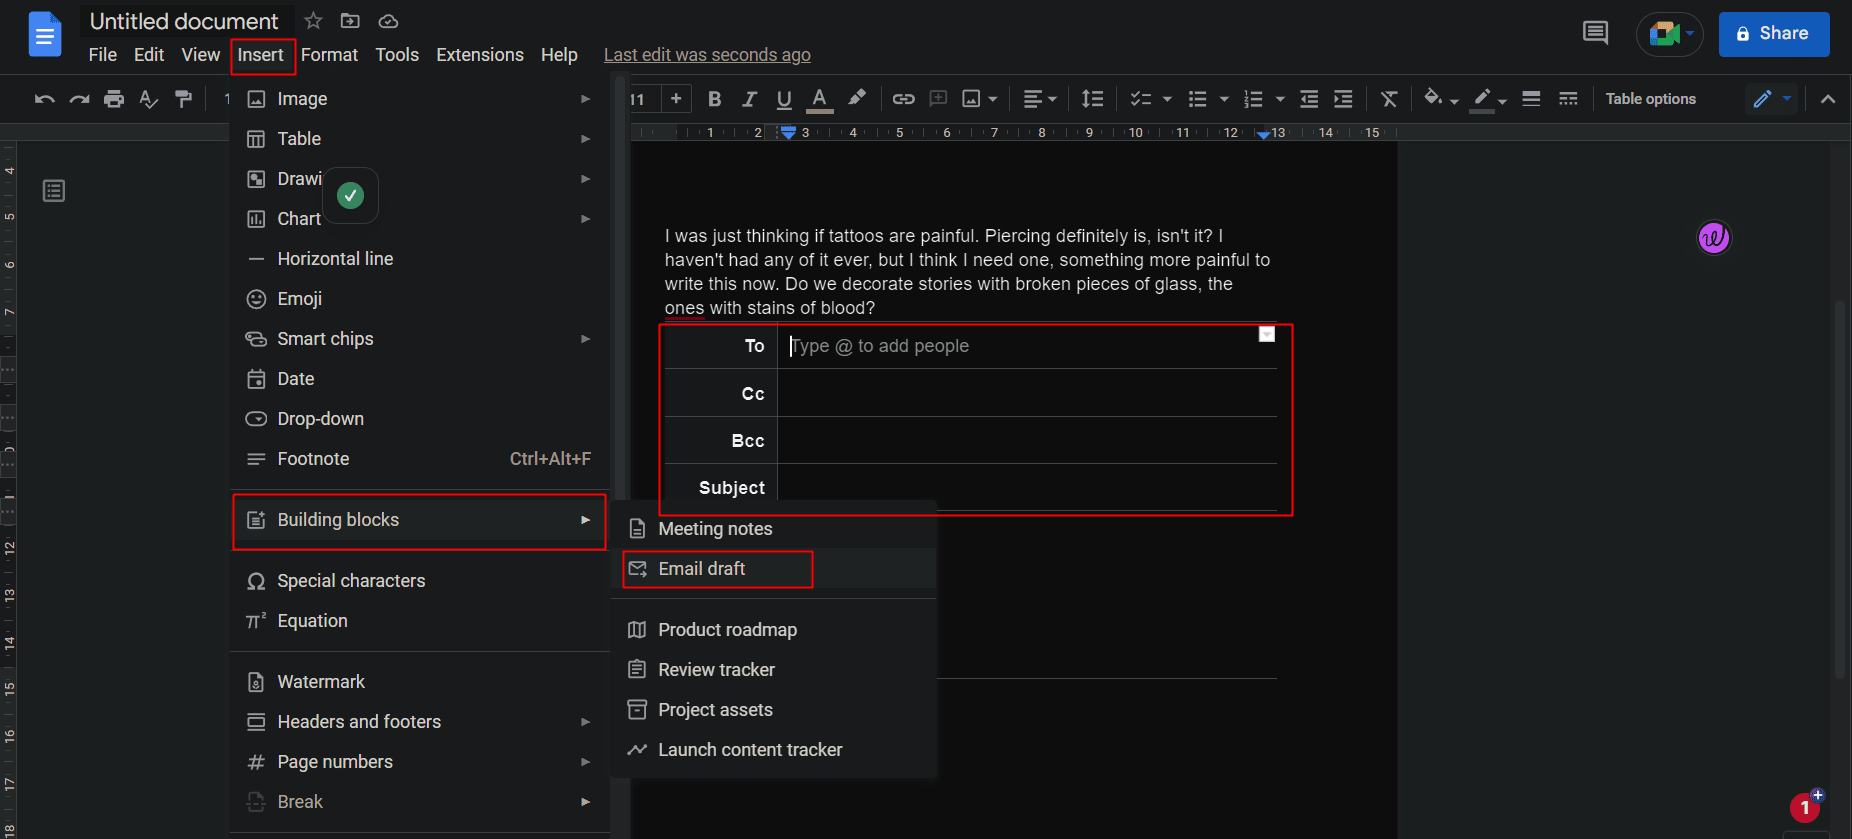Click the Table options button
Image resolution: width=1852 pixels, height=839 pixels.
tap(1651, 99)
